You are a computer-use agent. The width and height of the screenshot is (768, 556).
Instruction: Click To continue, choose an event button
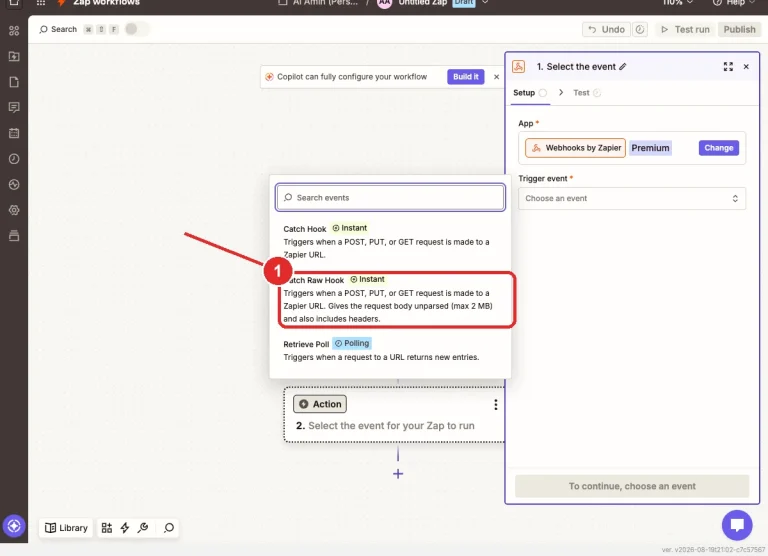pos(632,486)
